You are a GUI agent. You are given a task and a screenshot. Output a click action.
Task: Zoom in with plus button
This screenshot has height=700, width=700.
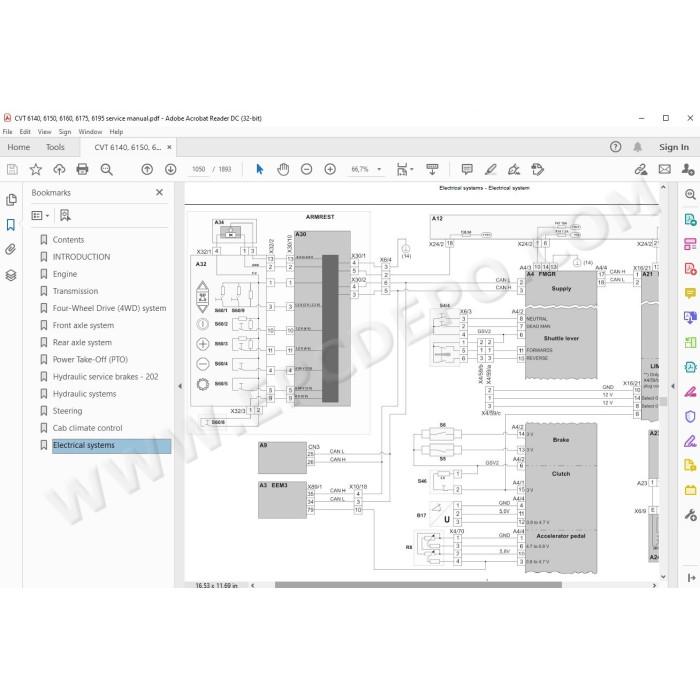point(330,170)
